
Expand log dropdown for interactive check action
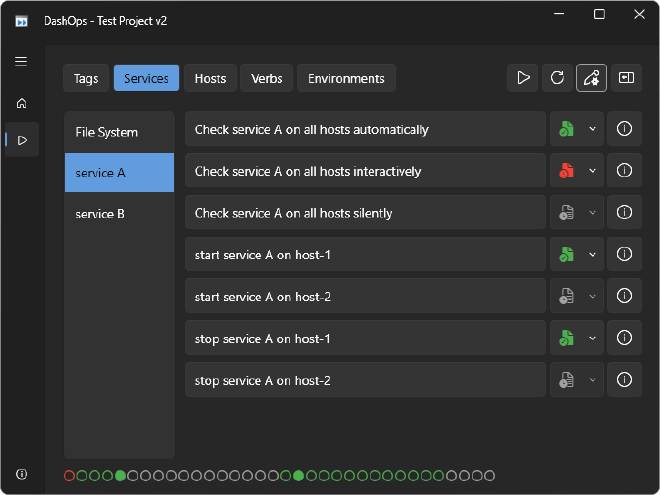592,171
